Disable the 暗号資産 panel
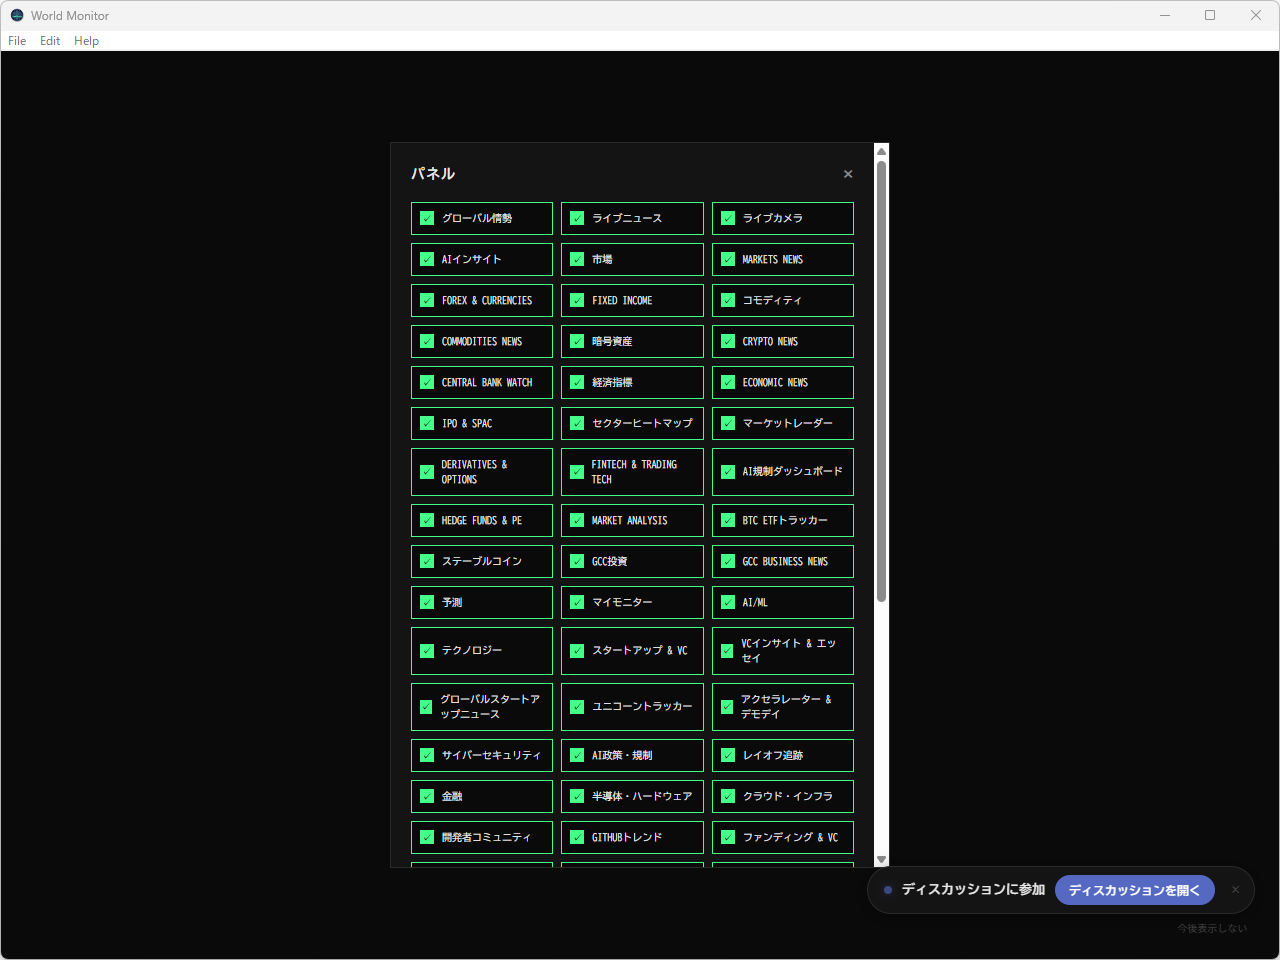This screenshot has width=1280, height=960. pos(577,341)
